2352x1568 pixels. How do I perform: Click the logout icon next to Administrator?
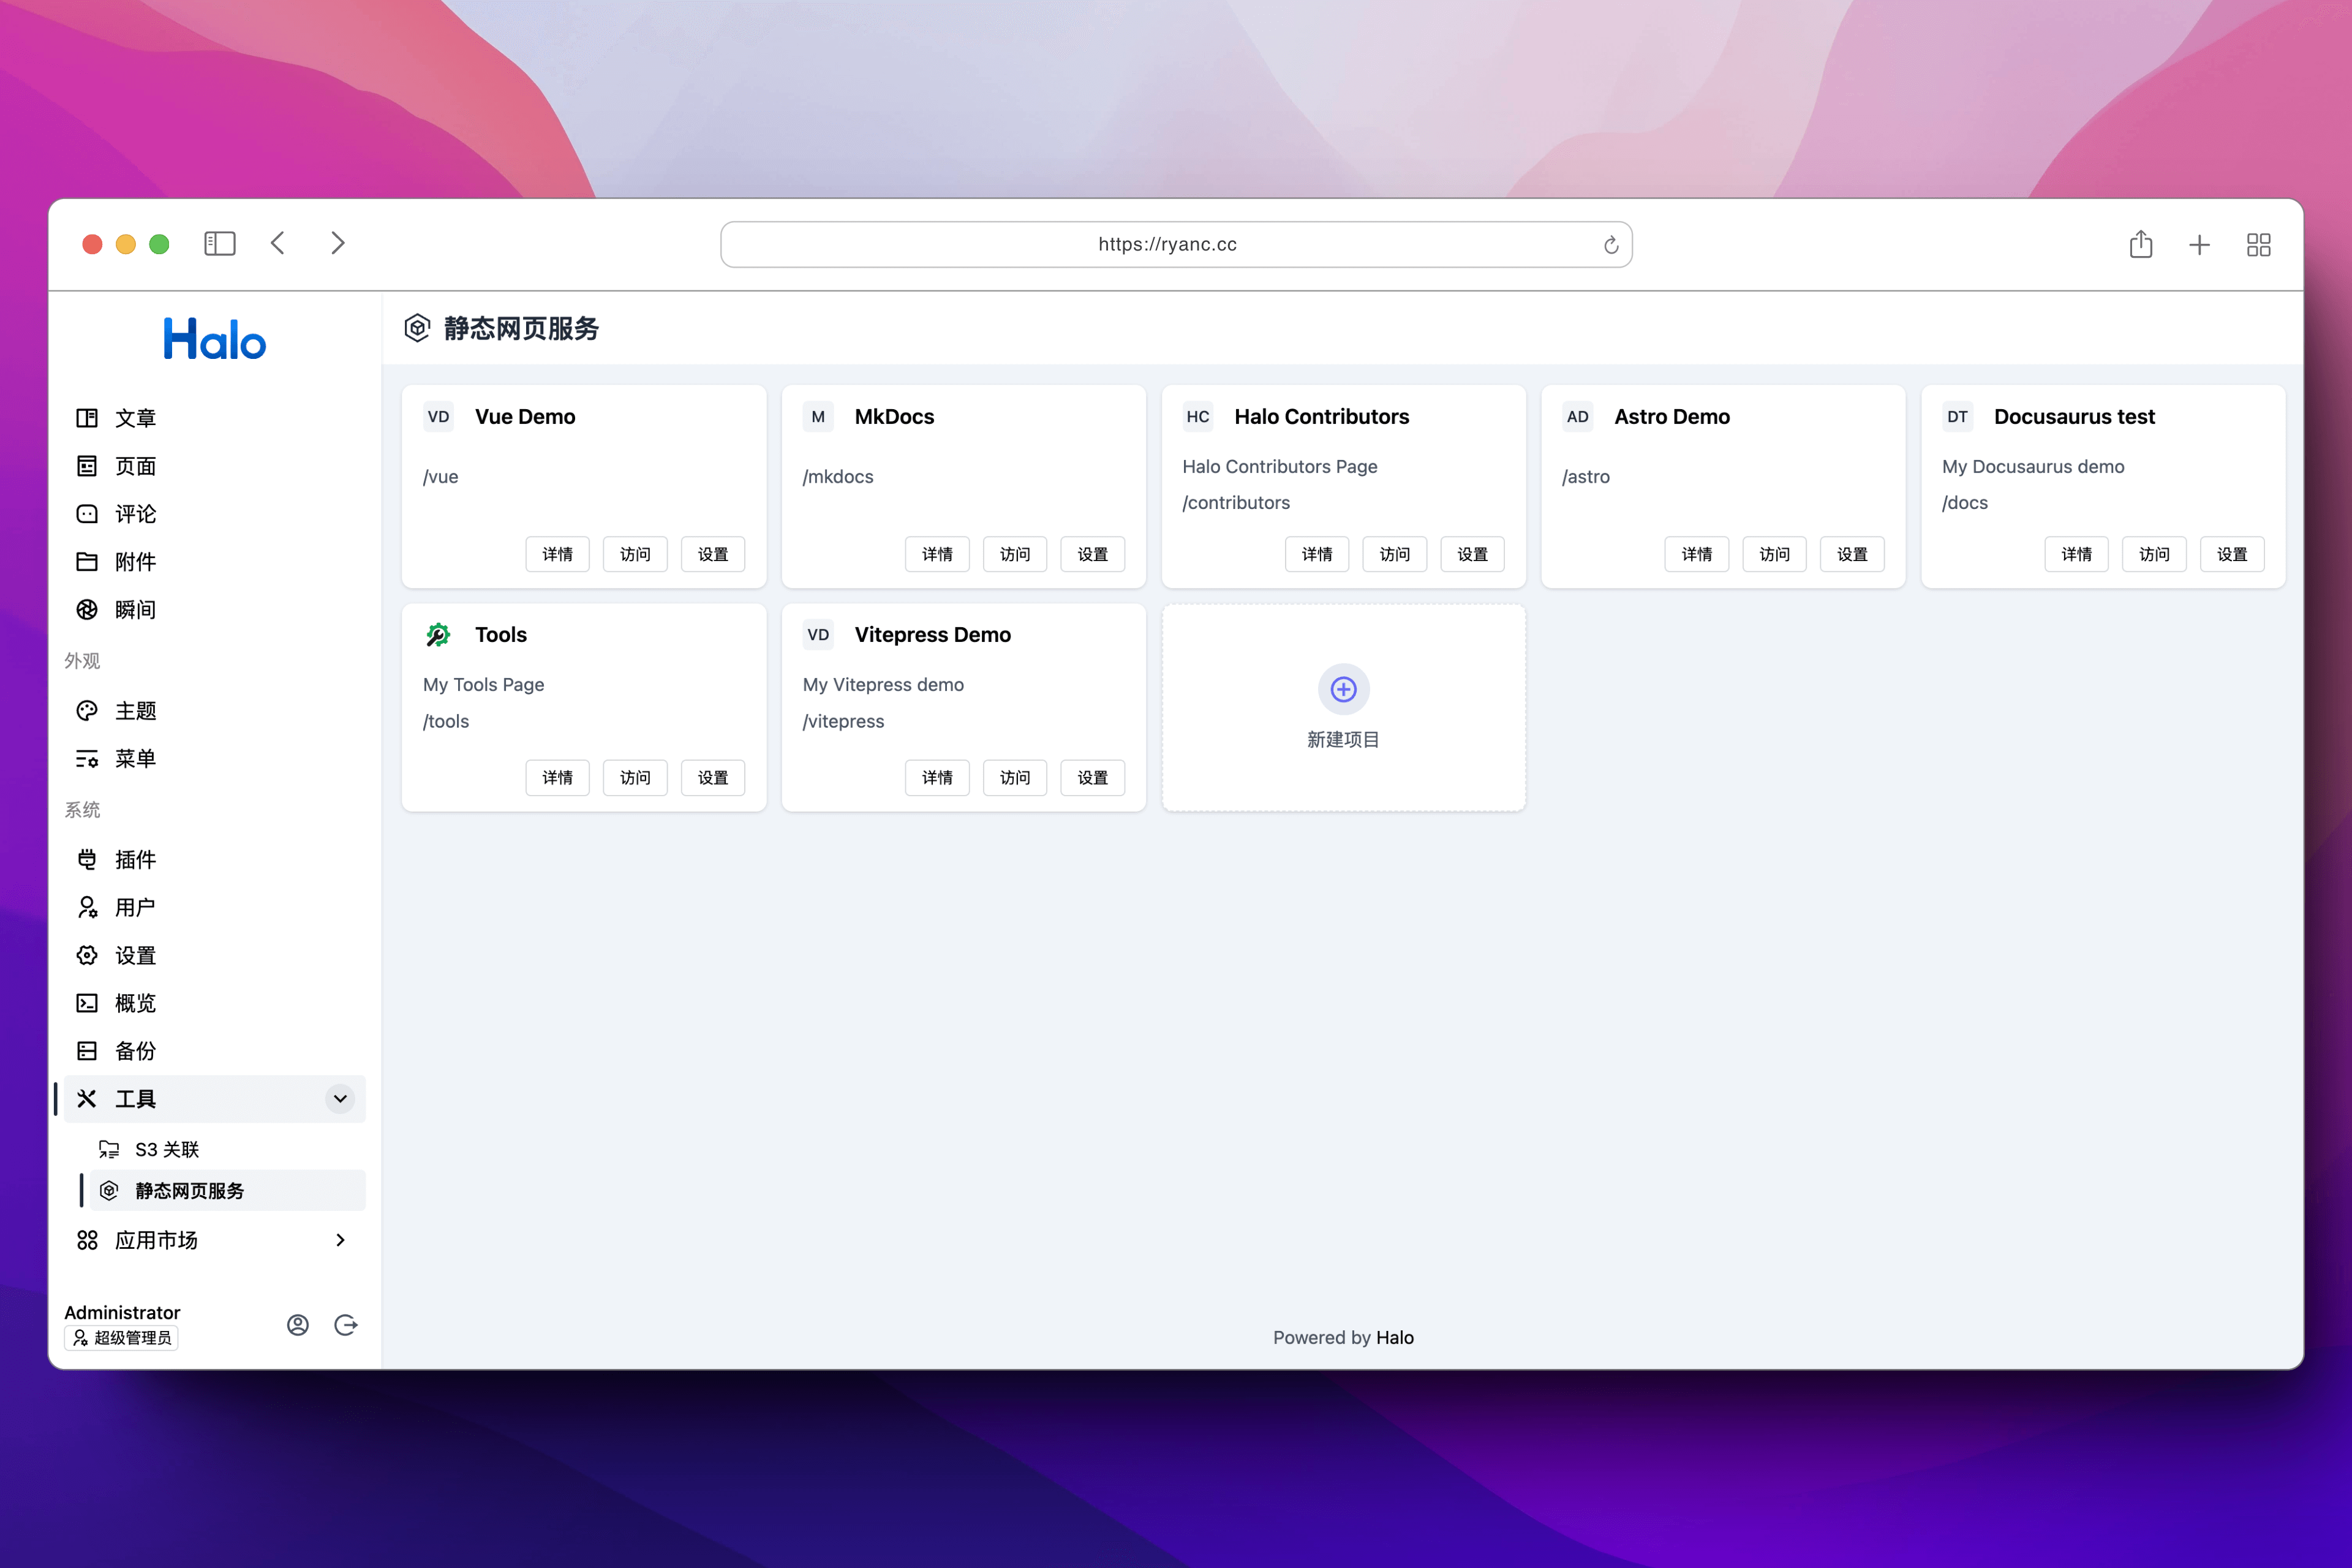point(346,1325)
